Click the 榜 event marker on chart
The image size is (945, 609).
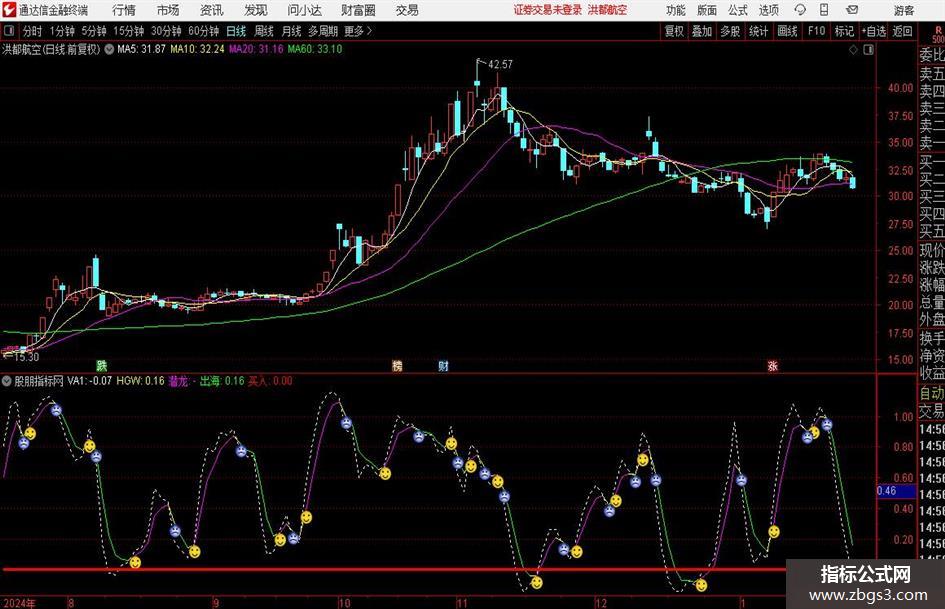click(x=397, y=365)
